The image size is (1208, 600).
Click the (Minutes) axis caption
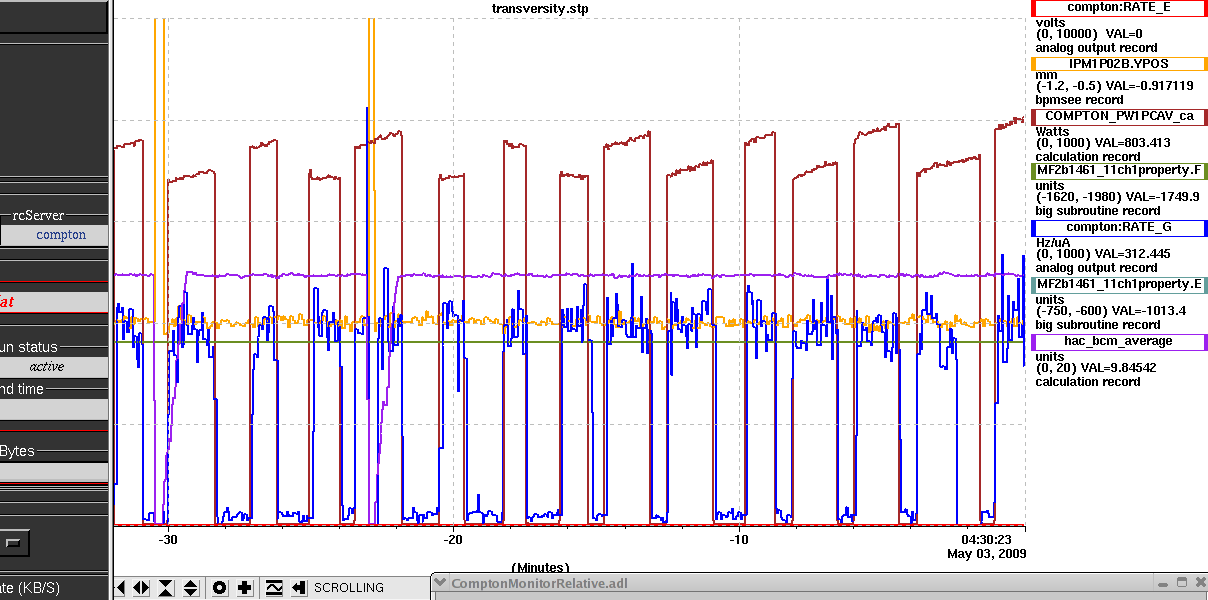tap(540, 567)
